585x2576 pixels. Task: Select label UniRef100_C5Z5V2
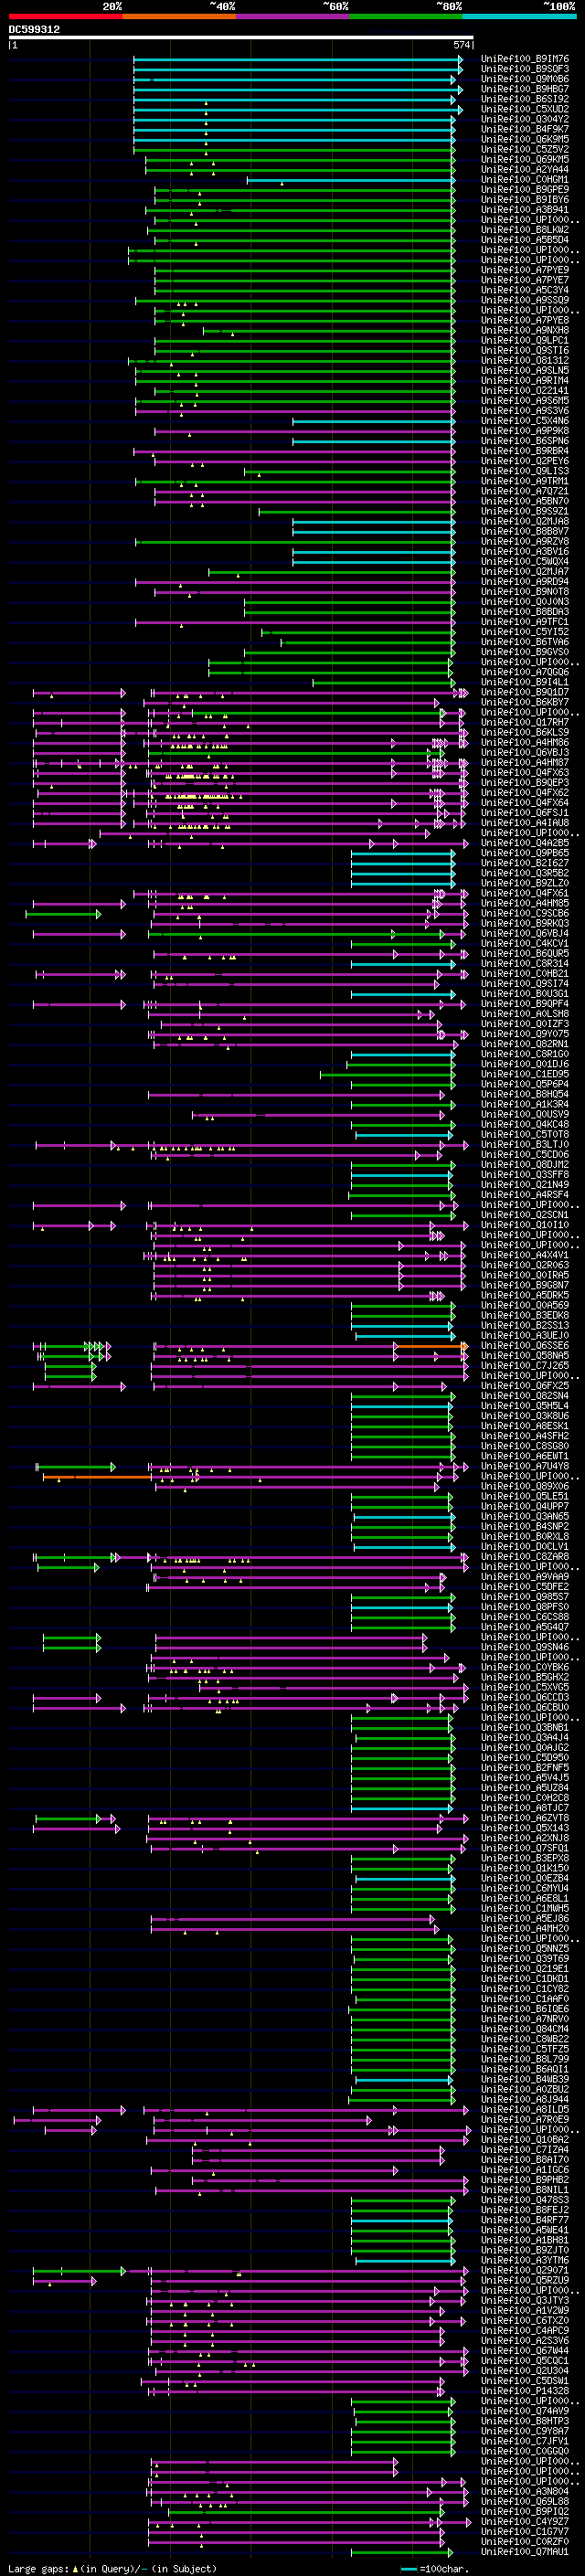point(525,149)
